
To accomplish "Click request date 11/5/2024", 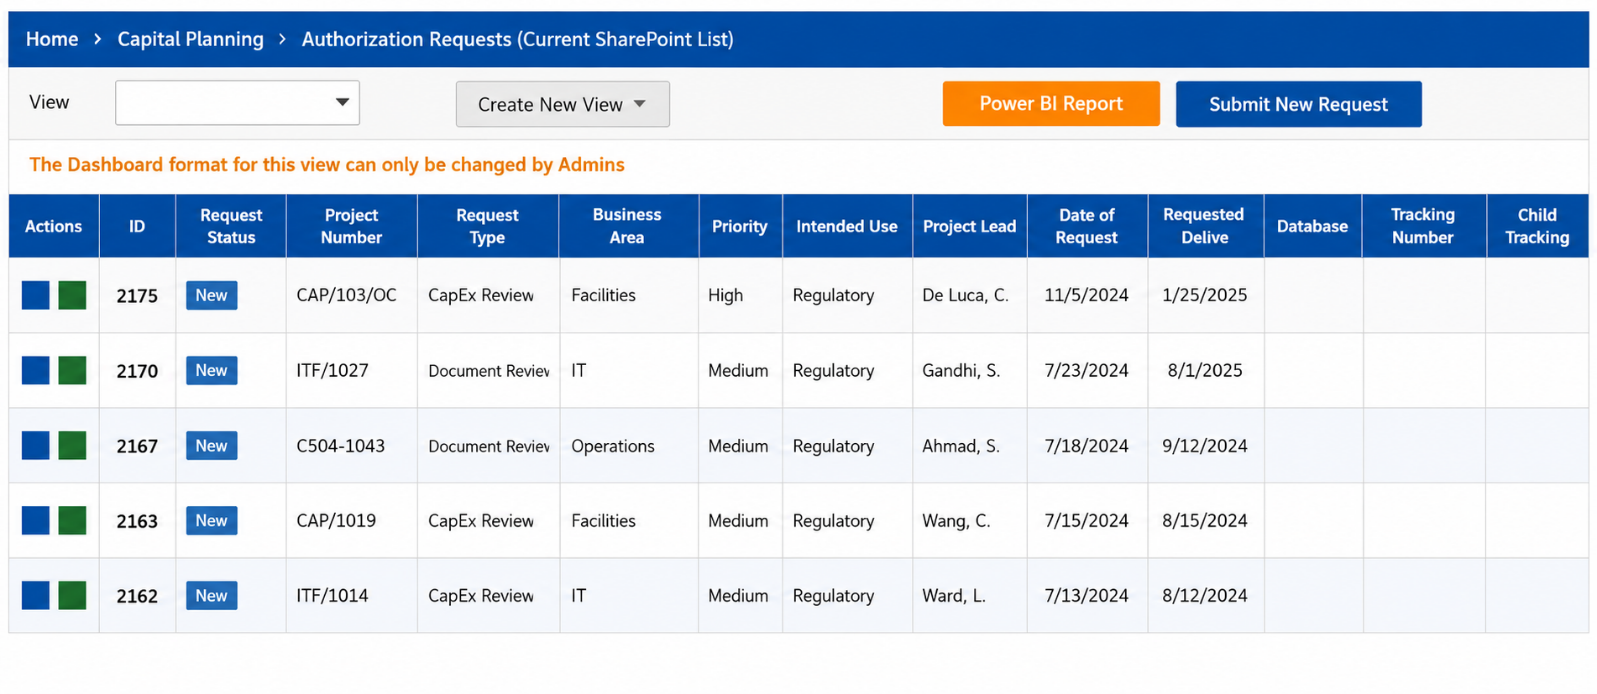I will [1086, 295].
